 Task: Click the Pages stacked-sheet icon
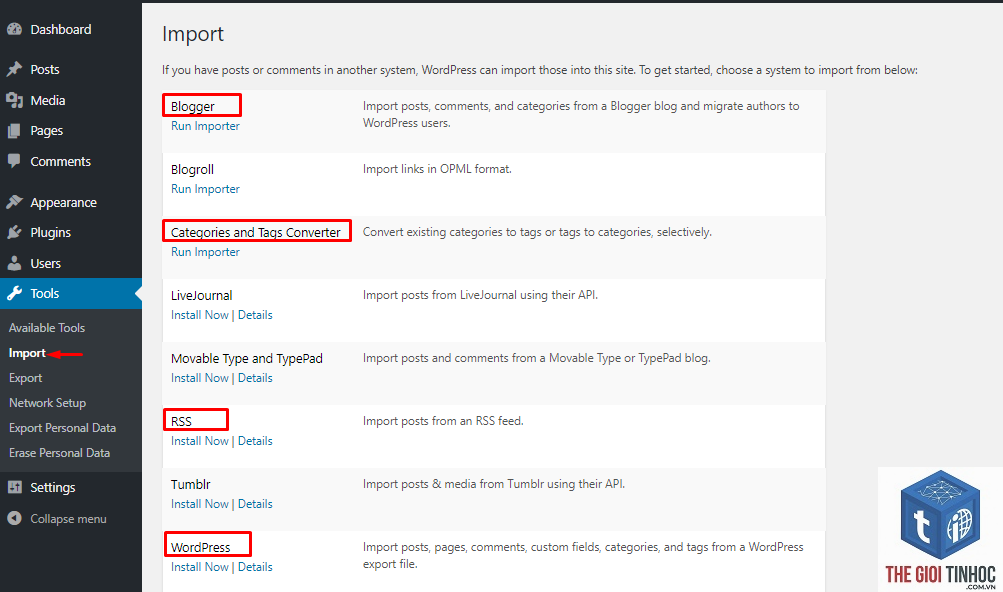point(14,131)
